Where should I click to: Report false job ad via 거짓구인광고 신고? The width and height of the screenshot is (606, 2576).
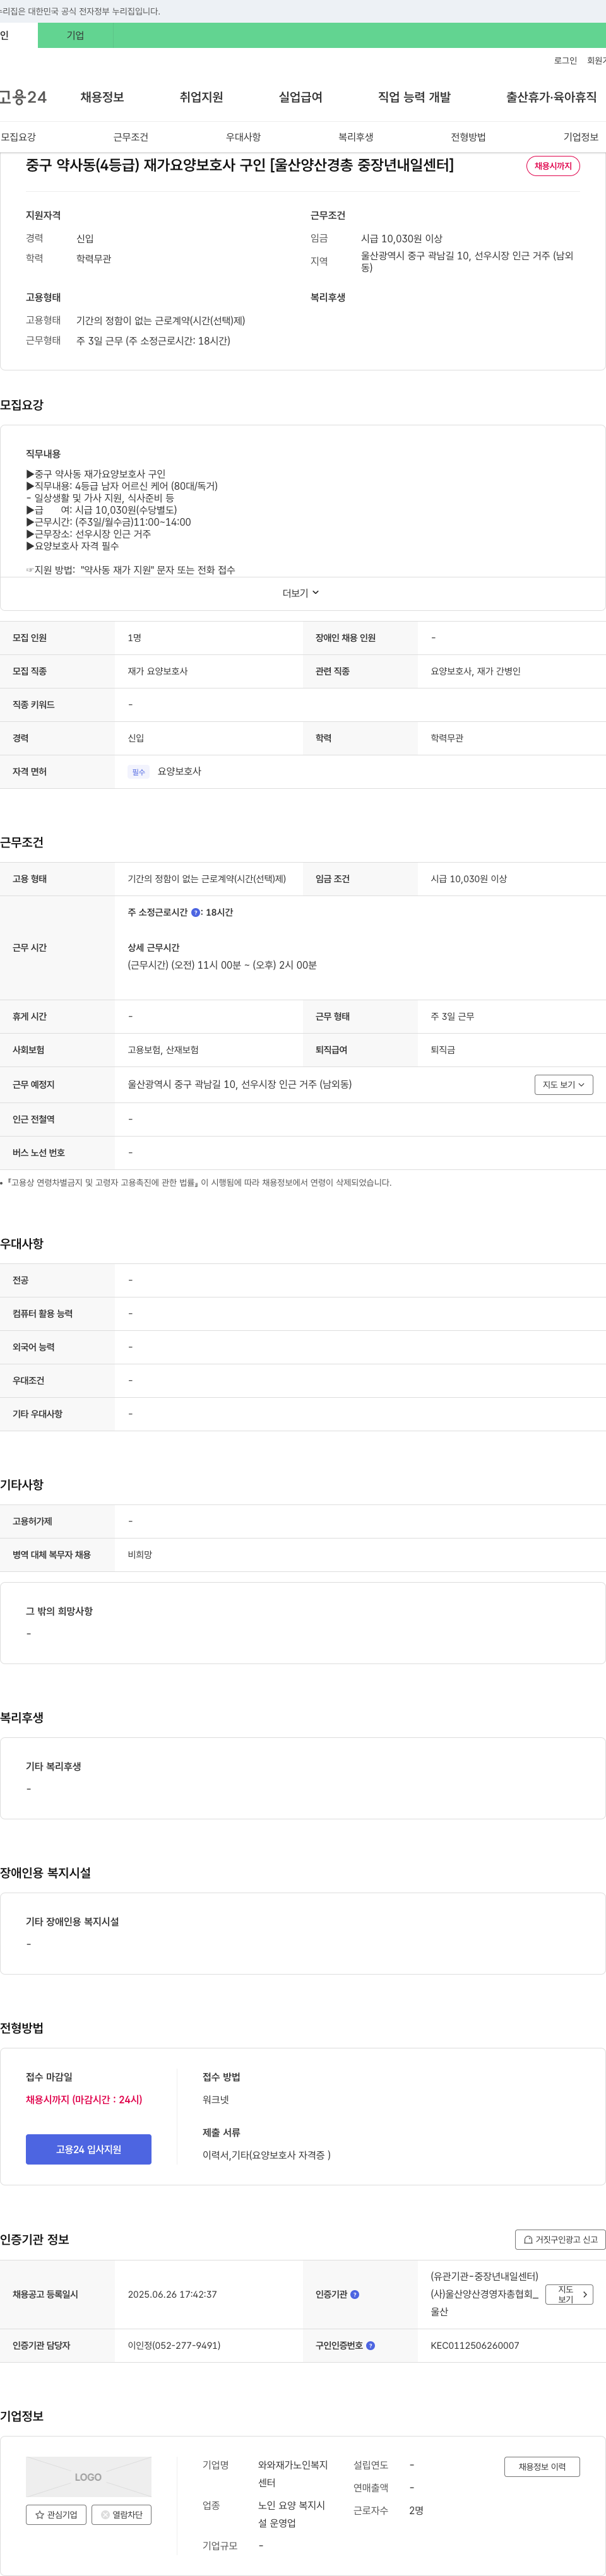(560, 2239)
